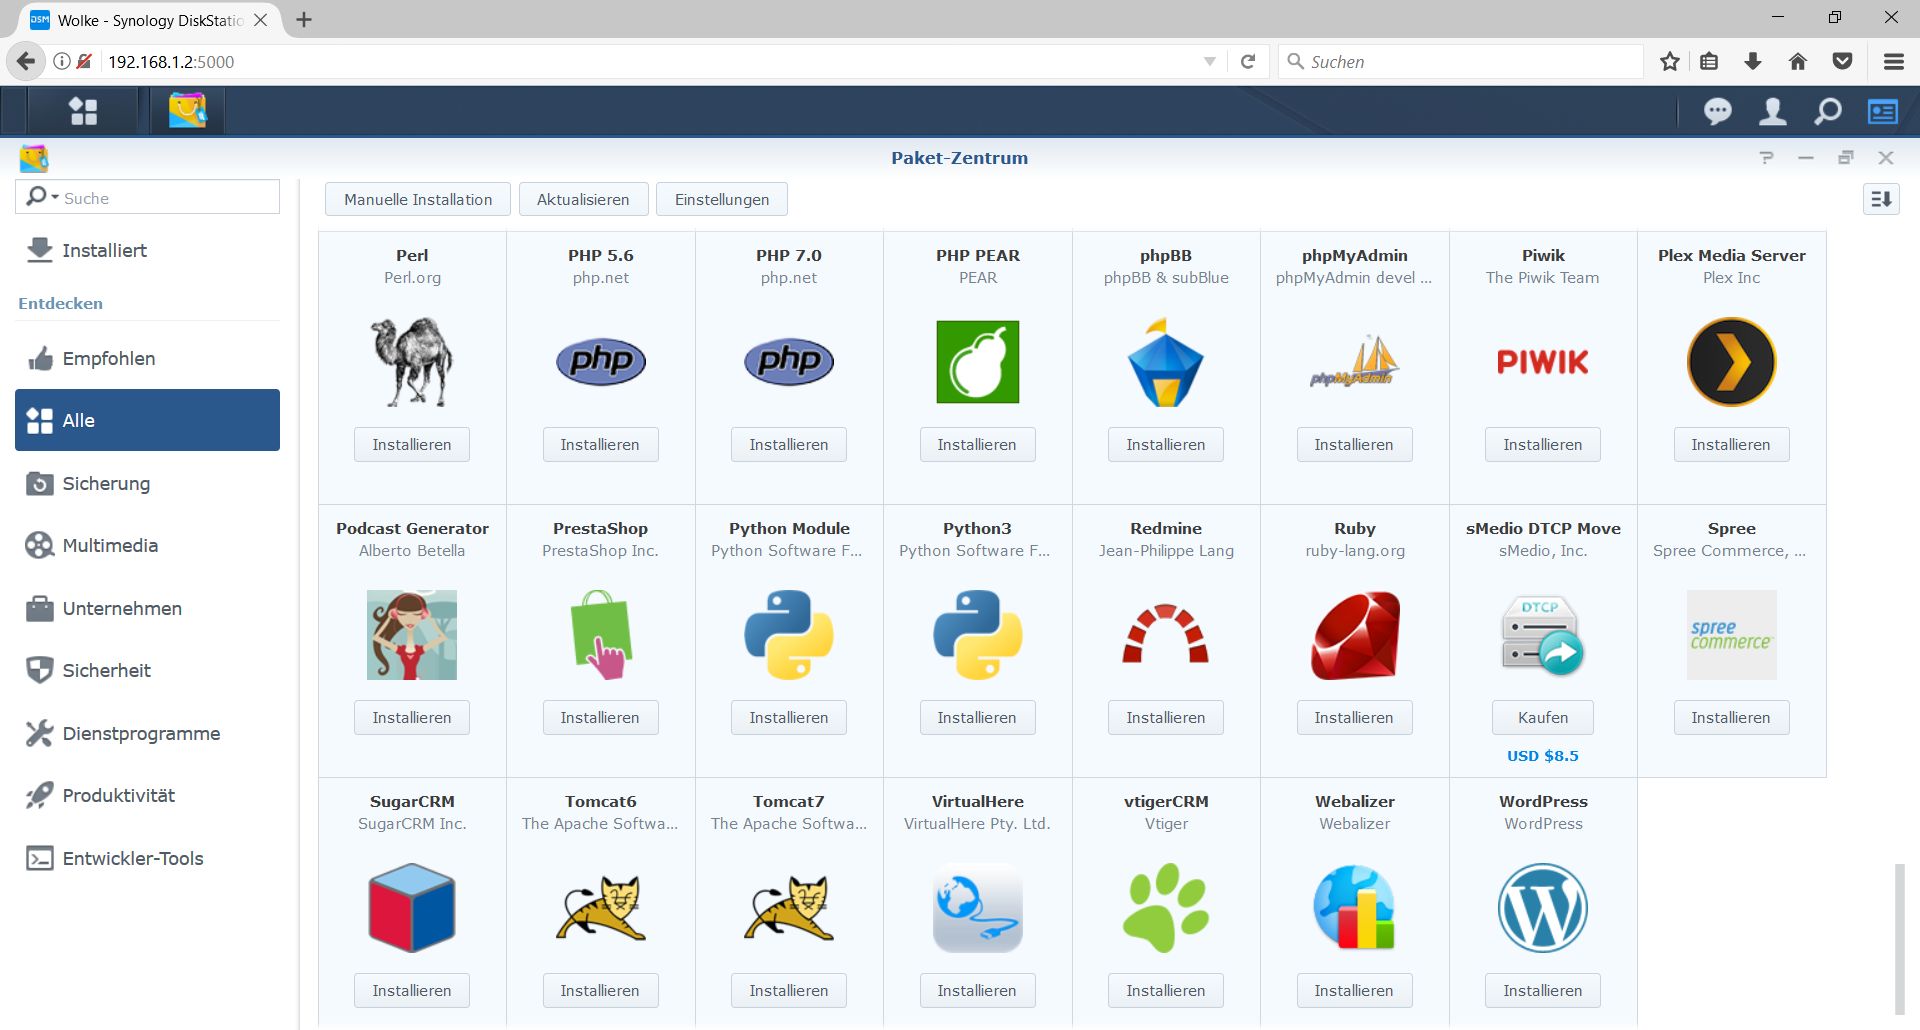This screenshot has height=1030, width=1920.
Task: Open the browser downloads arrow icon
Action: (x=1753, y=62)
